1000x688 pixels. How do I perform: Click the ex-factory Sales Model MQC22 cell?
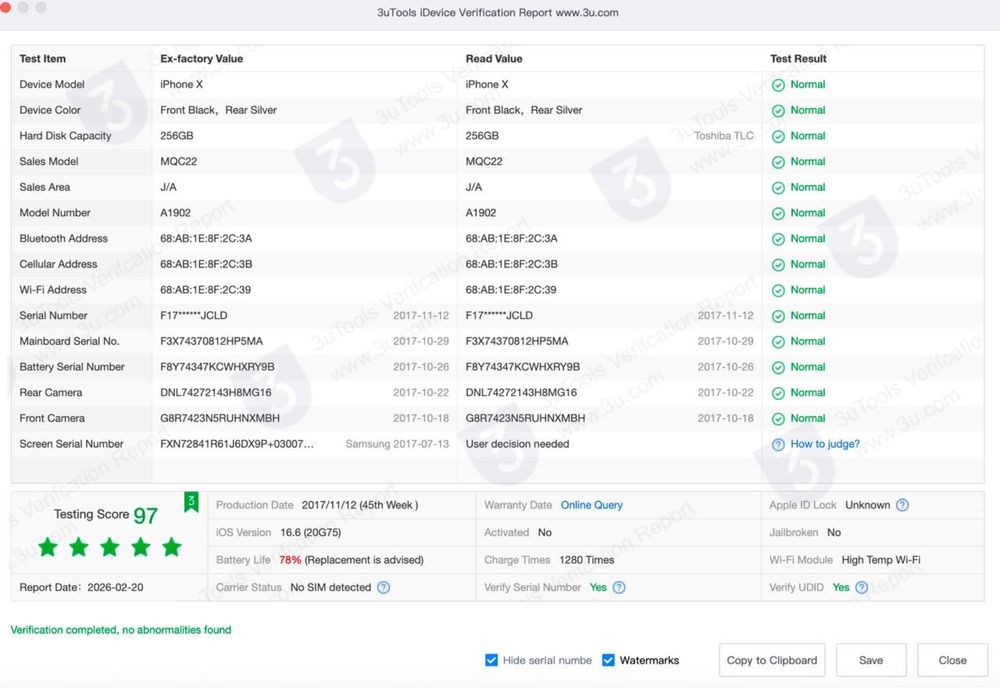point(179,161)
